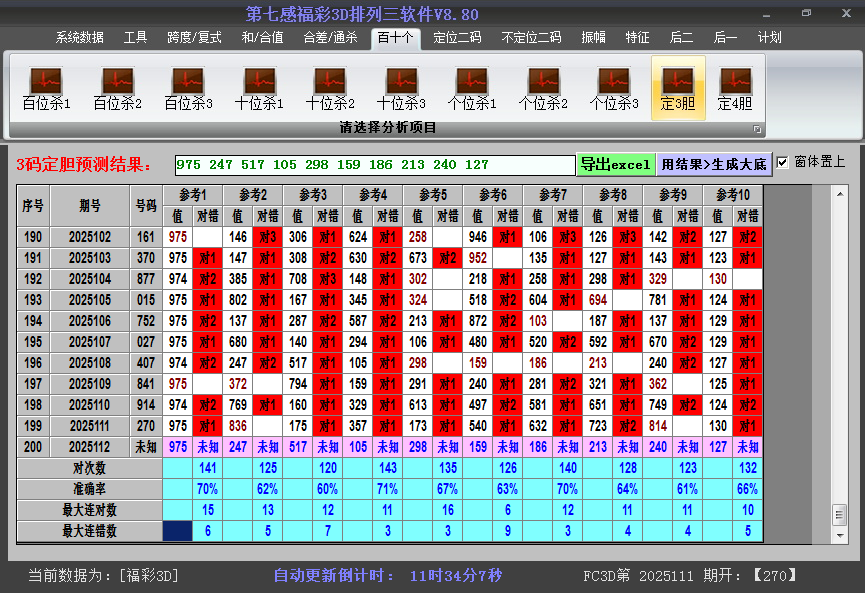
Task: Choose the 十位杀3 analysis icon
Action: pos(401,89)
